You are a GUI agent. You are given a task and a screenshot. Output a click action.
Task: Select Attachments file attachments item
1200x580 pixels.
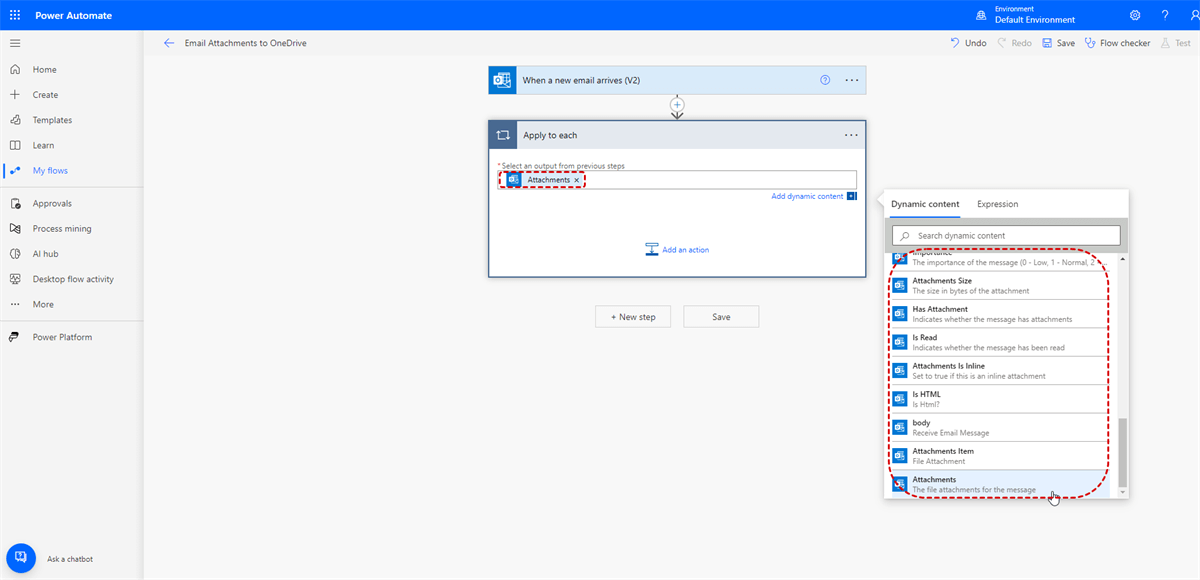pos(1000,484)
